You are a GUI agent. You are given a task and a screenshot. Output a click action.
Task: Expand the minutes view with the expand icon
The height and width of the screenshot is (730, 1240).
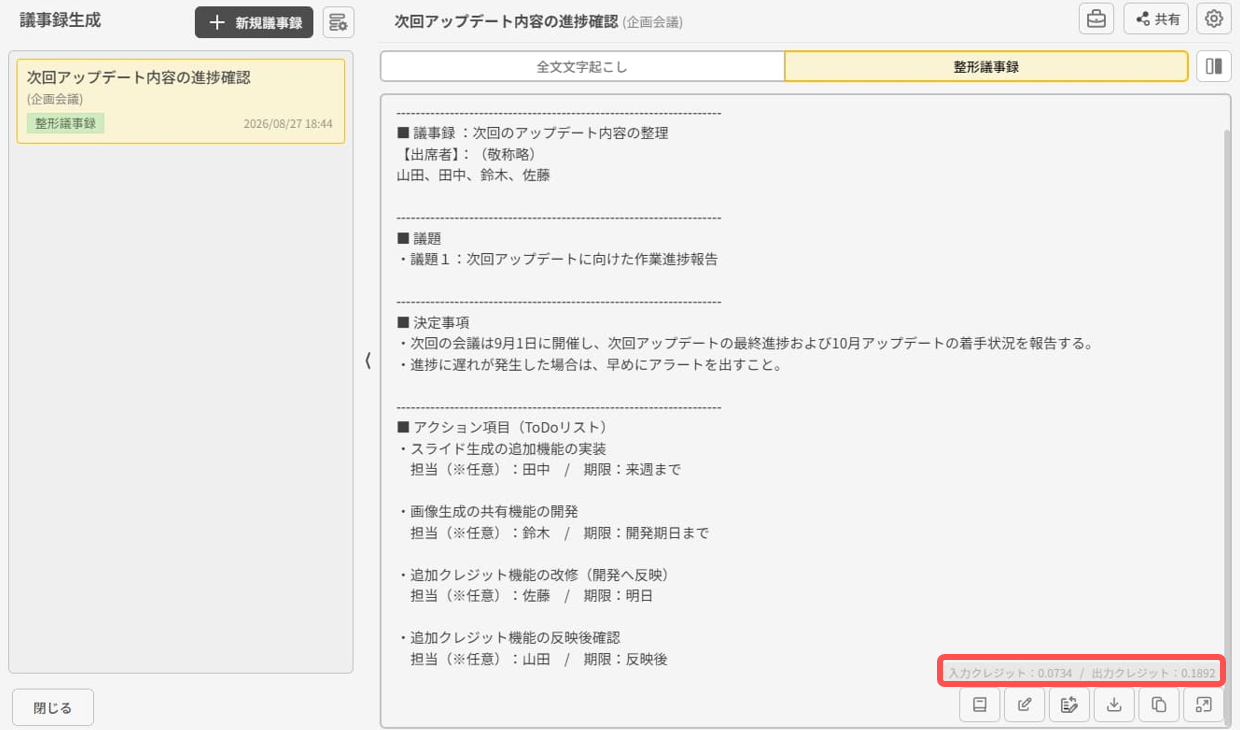click(1203, 705)
